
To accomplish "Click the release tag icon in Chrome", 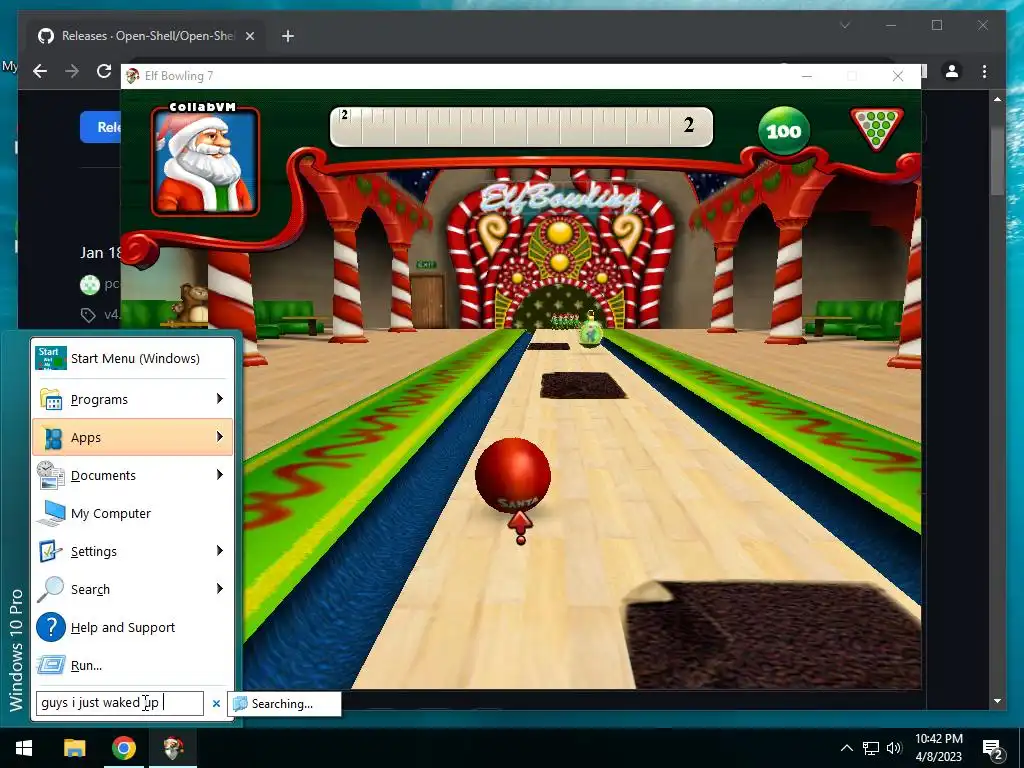I will [x=88, y=315].
